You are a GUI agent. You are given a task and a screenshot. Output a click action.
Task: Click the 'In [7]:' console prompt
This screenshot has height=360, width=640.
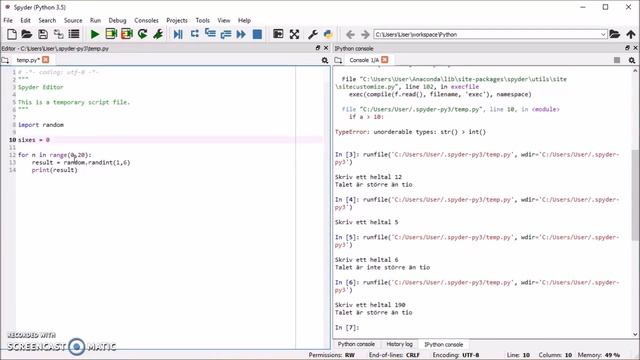[x=347, y=327]
